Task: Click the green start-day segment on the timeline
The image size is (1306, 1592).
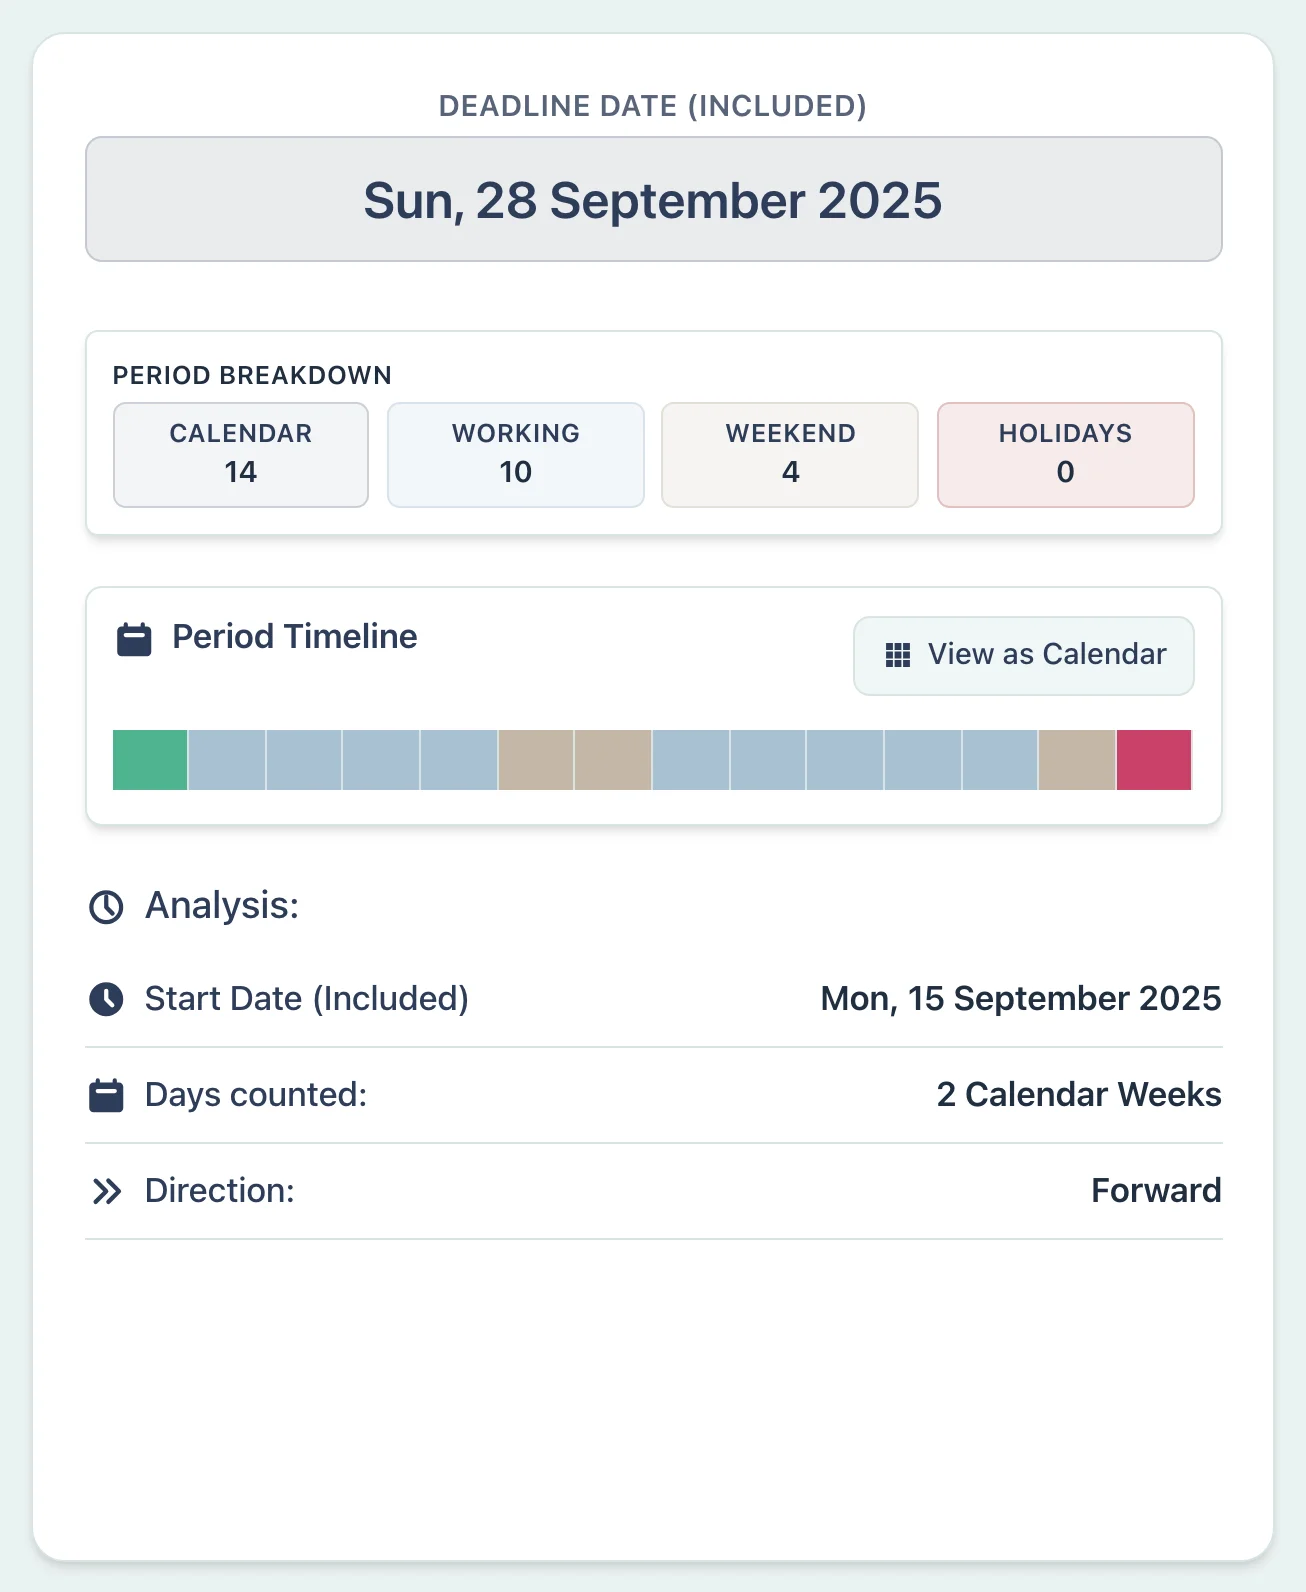Action: pos(148,760)
